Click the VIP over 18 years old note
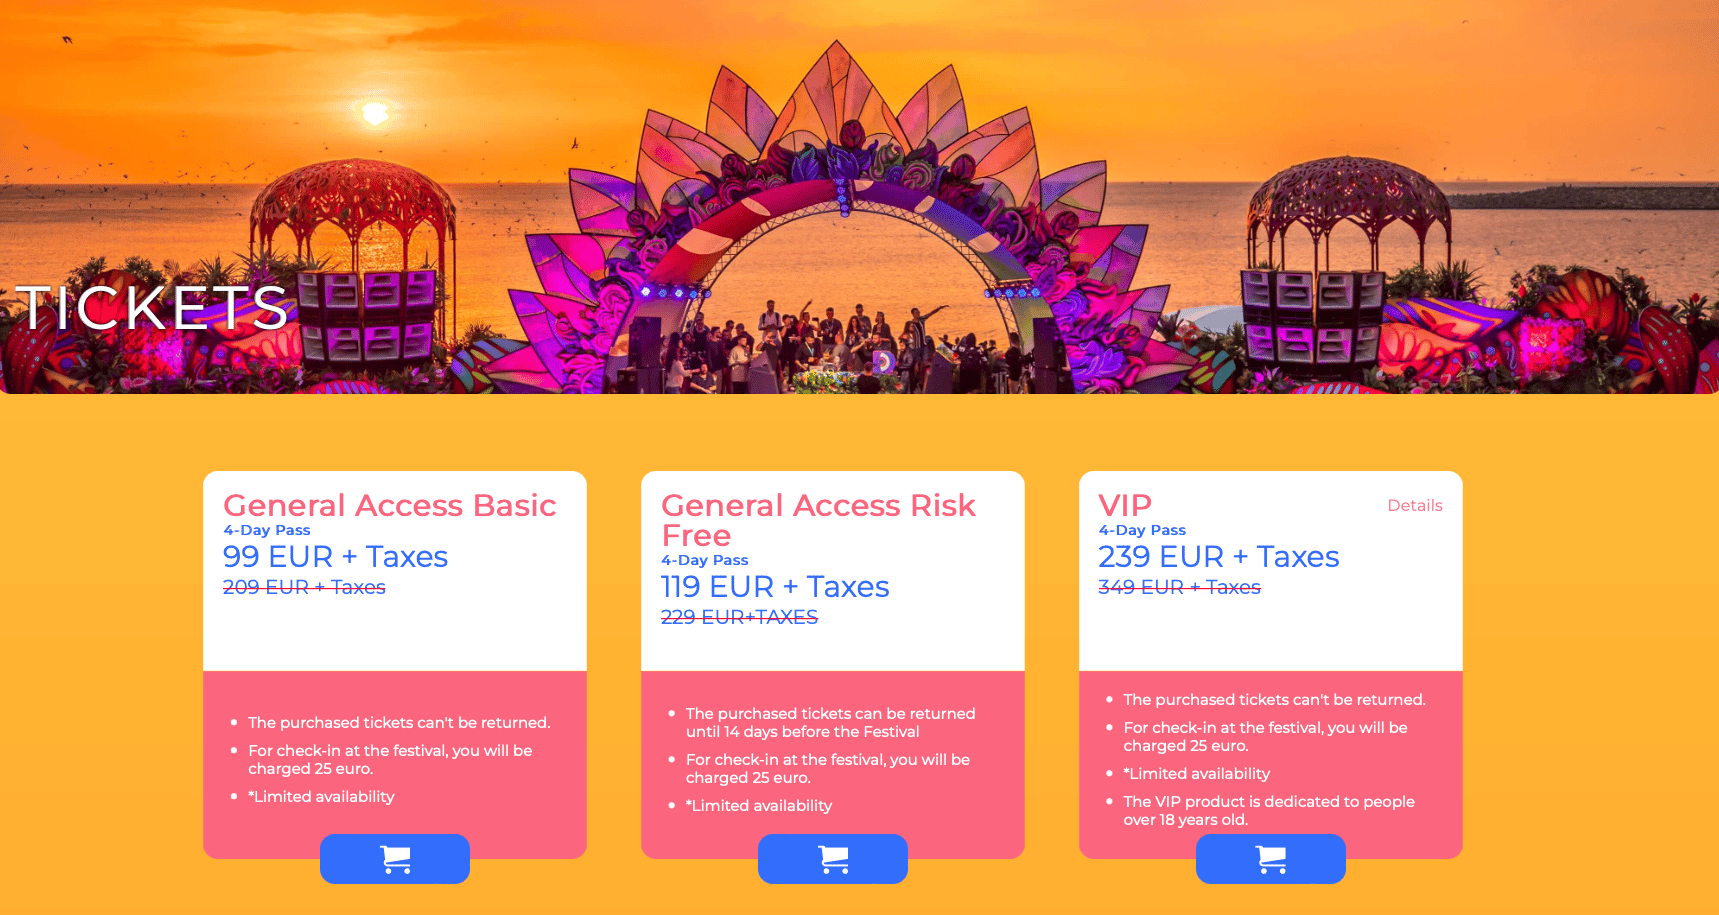Viewport: 1719px width, 915px height. (x=1268, y=810)
